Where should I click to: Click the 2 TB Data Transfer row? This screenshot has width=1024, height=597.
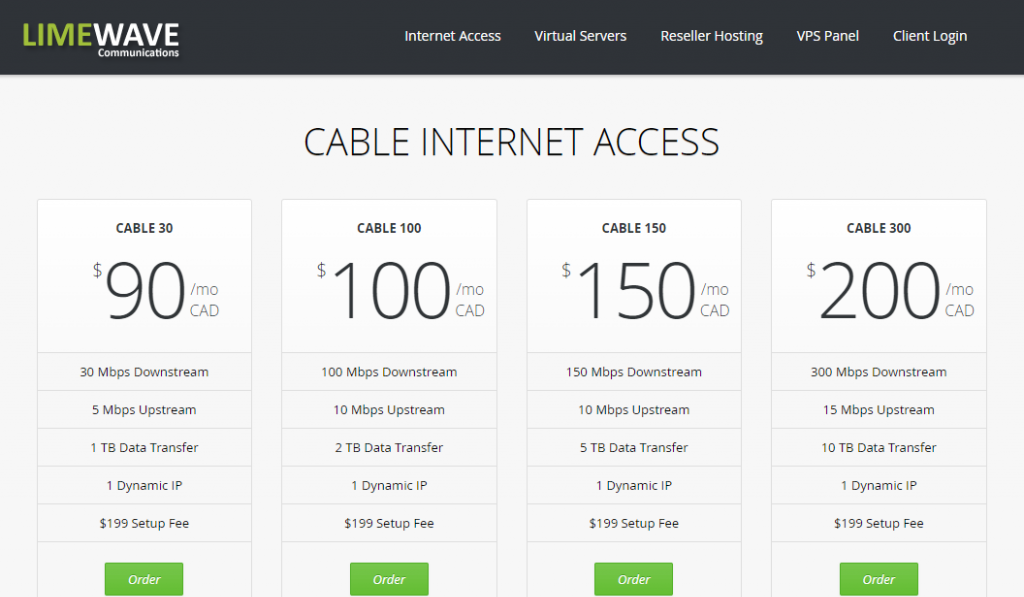(x=389, y=448)
